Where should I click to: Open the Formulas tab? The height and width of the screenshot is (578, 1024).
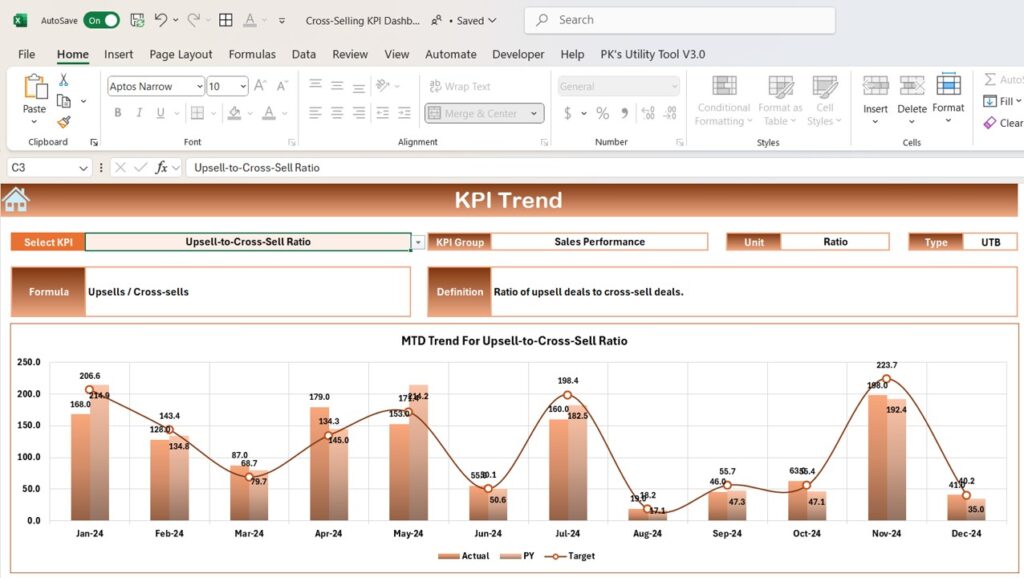tap(252, 54)
